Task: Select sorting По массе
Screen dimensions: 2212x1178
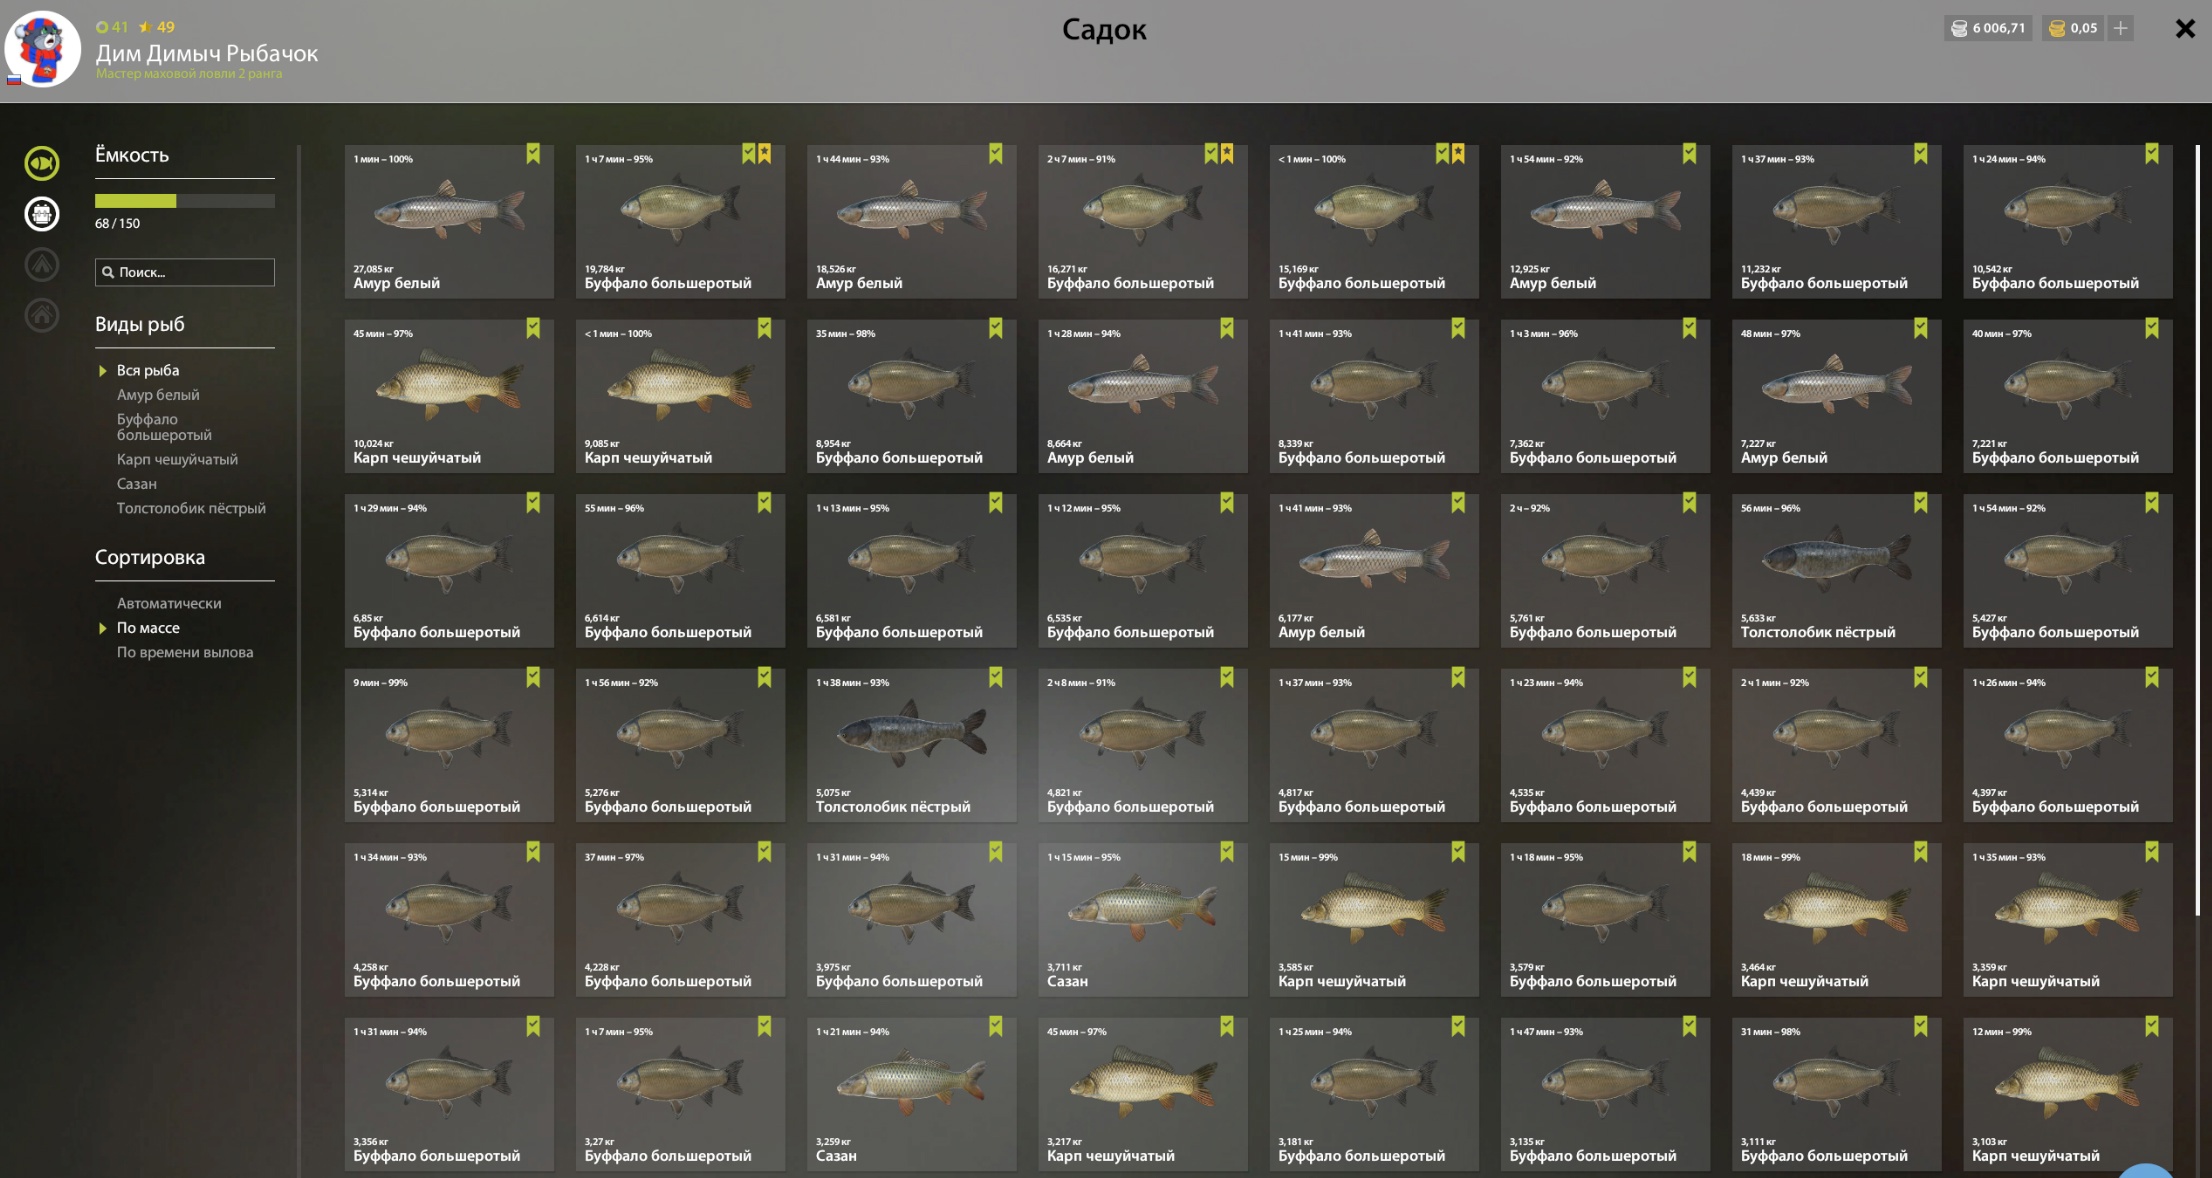Action: coord(148,628)
